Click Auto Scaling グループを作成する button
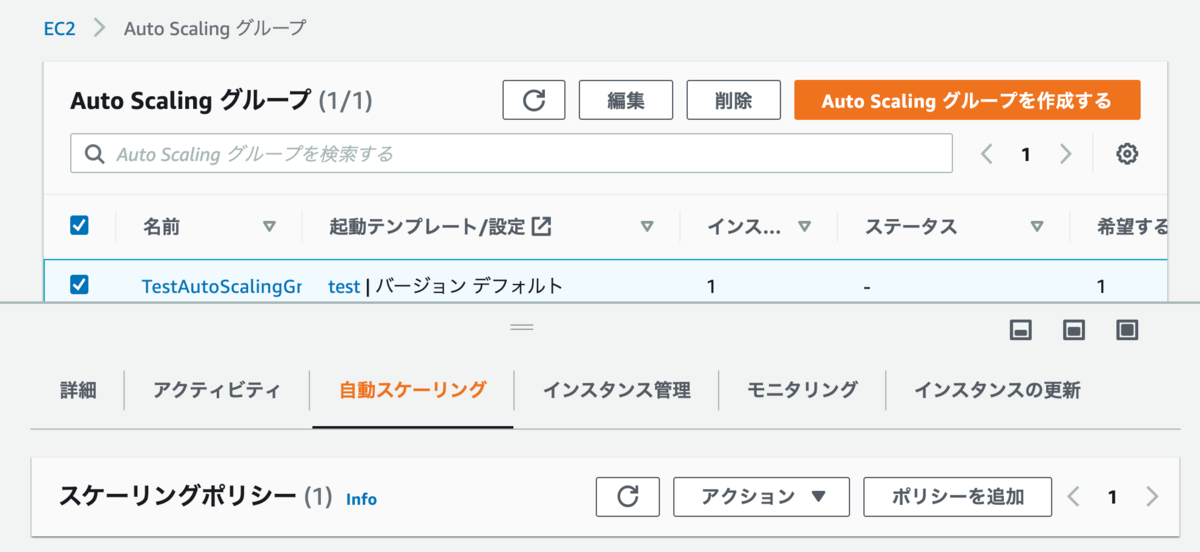The width and height of the screenshot is (1200, 552). point(967,100)
